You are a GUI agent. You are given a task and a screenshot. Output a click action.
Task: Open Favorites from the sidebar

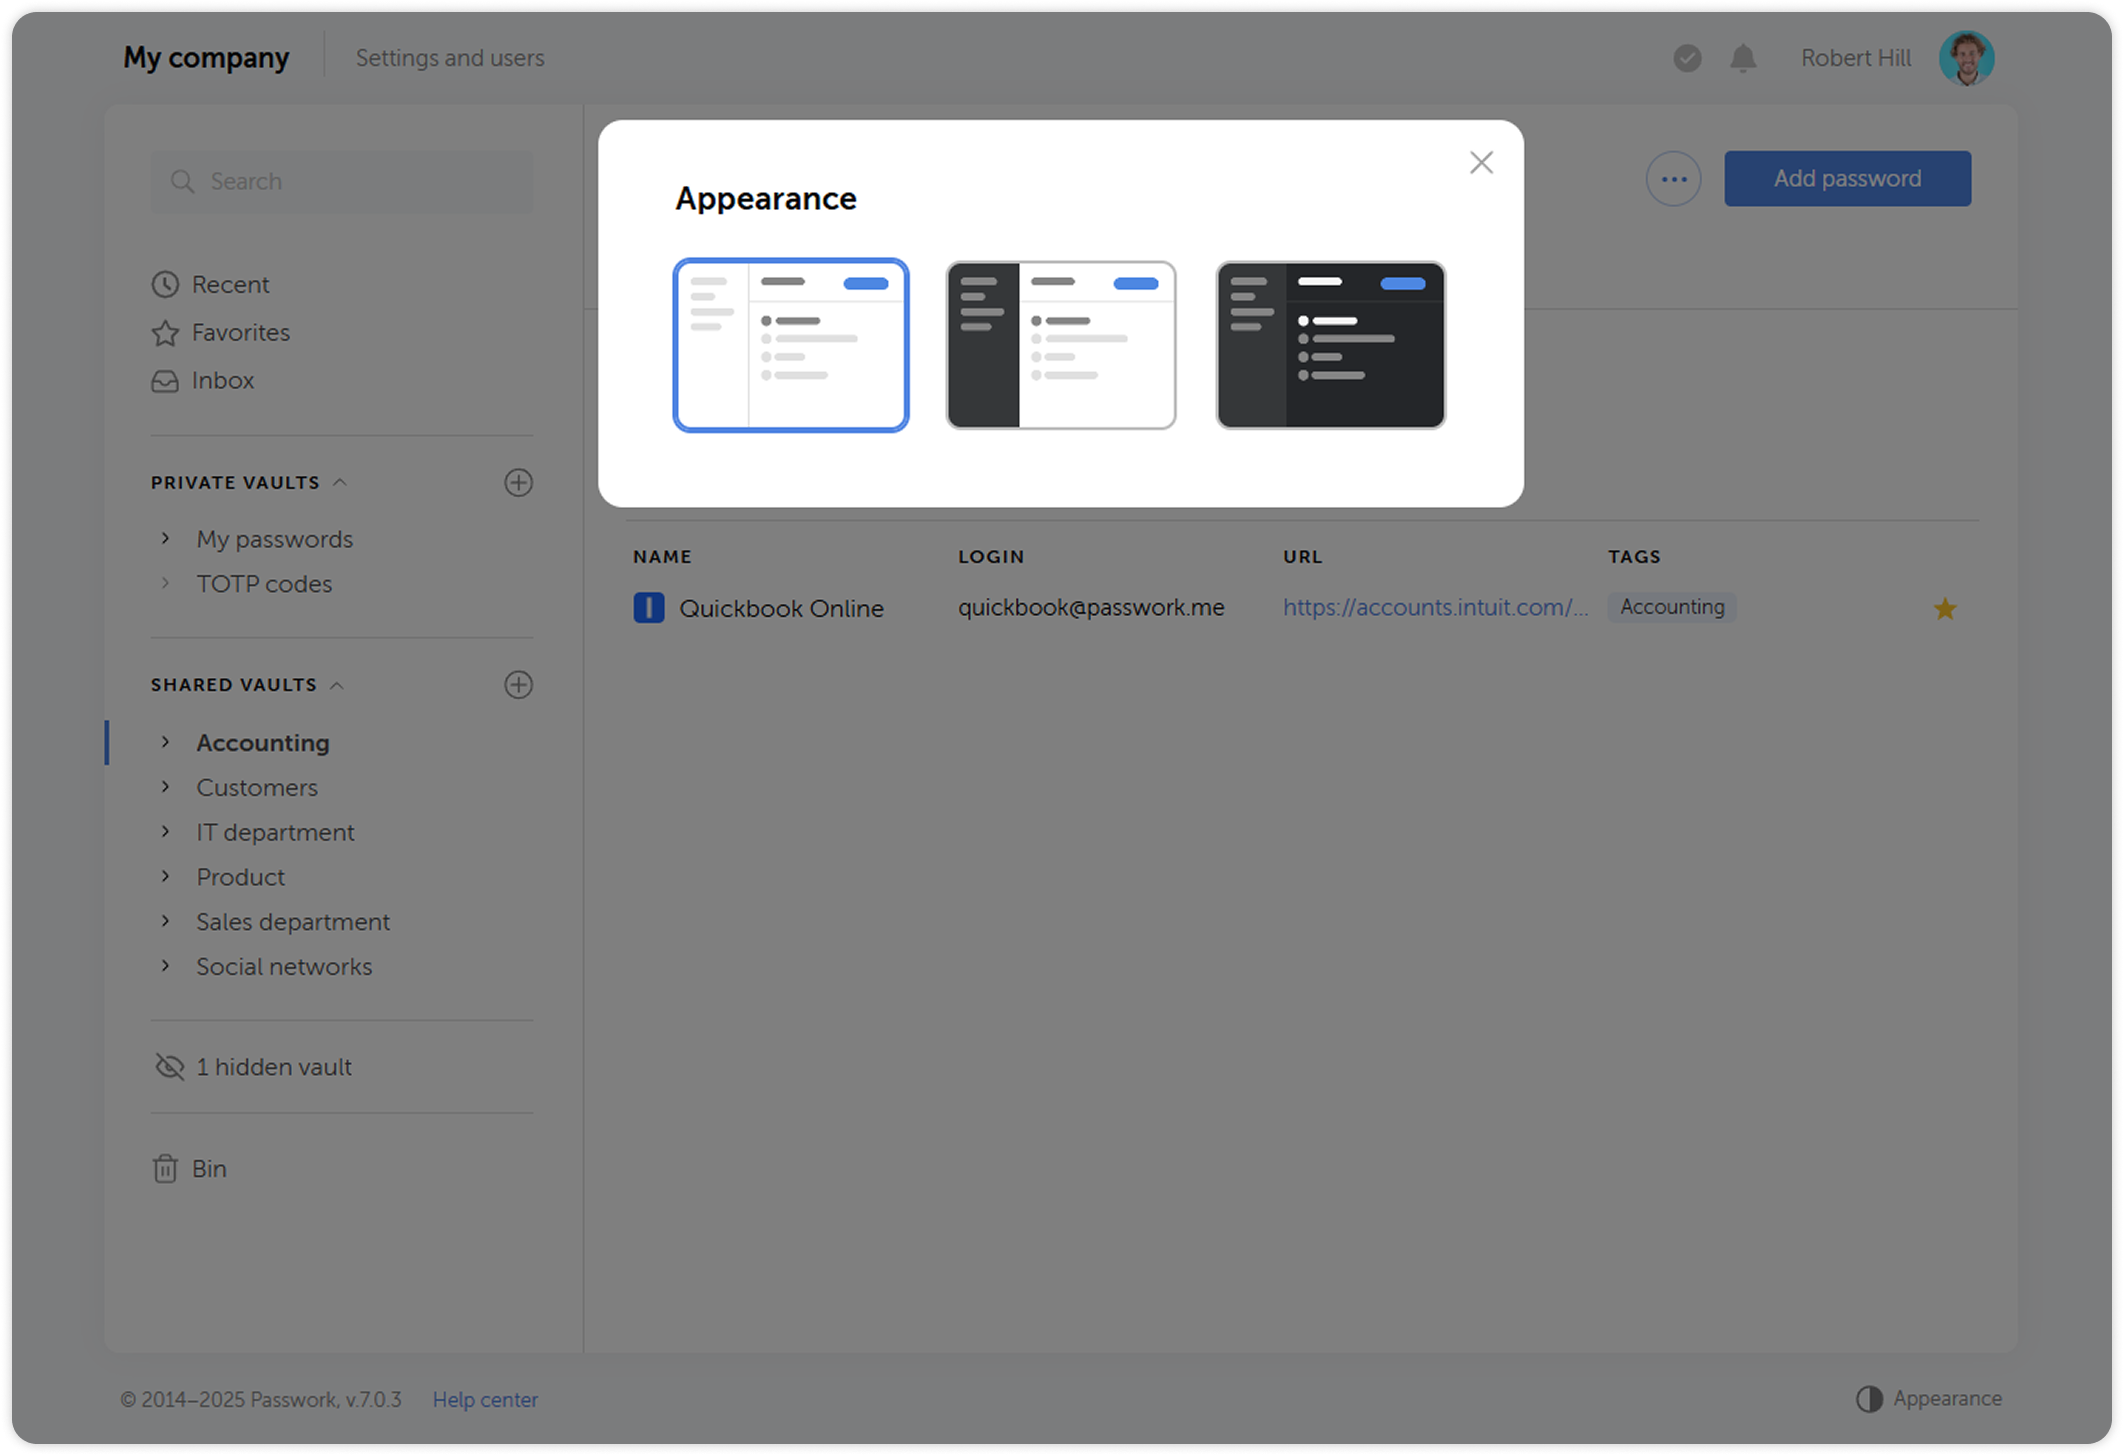pos(240,332)
